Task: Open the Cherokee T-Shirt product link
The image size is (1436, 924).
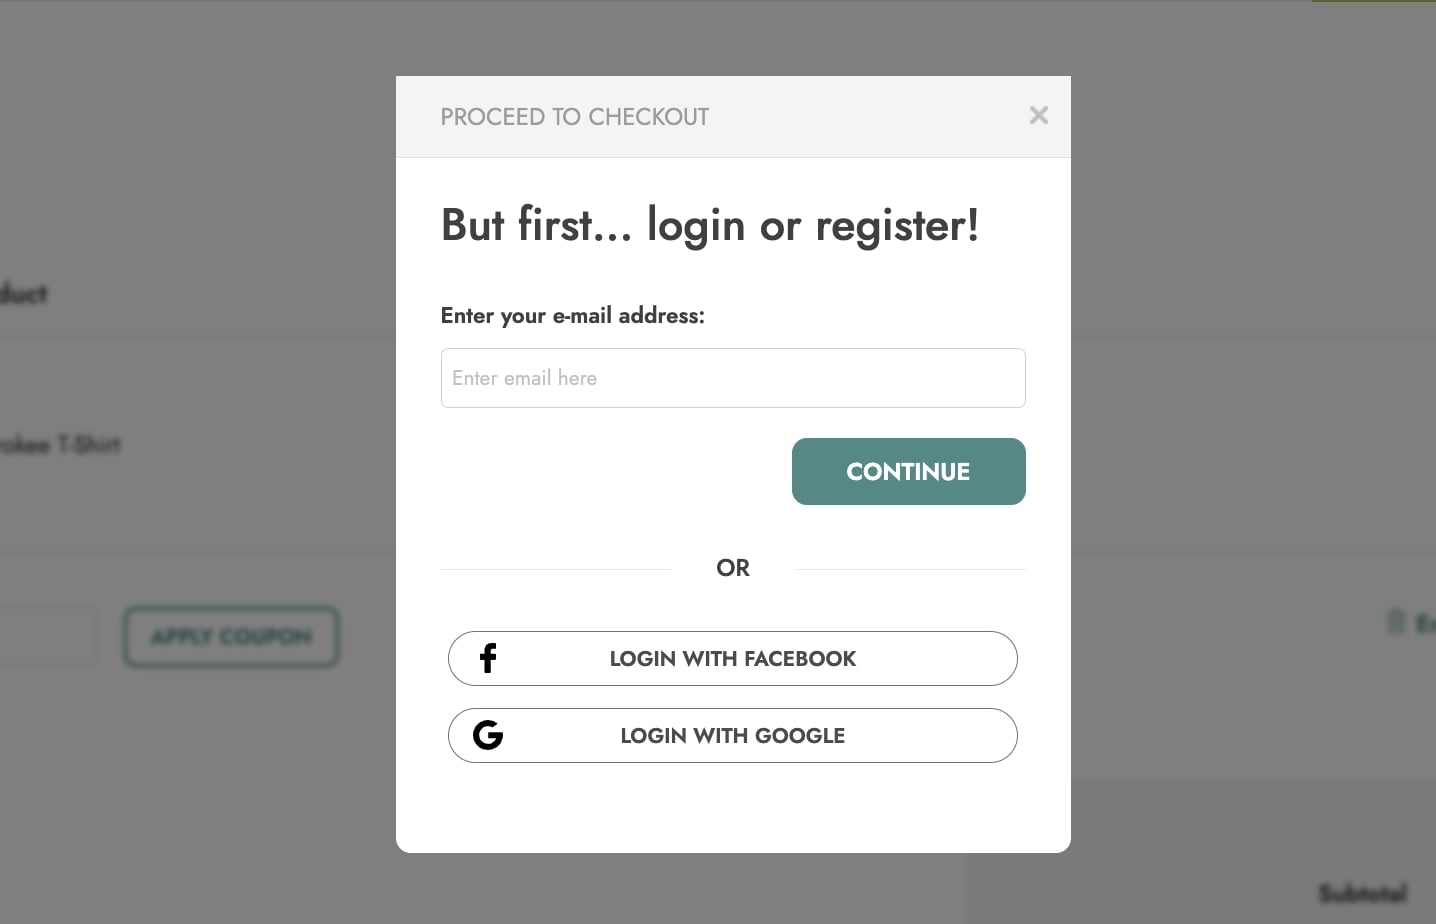Action: (x=60, y=444)
